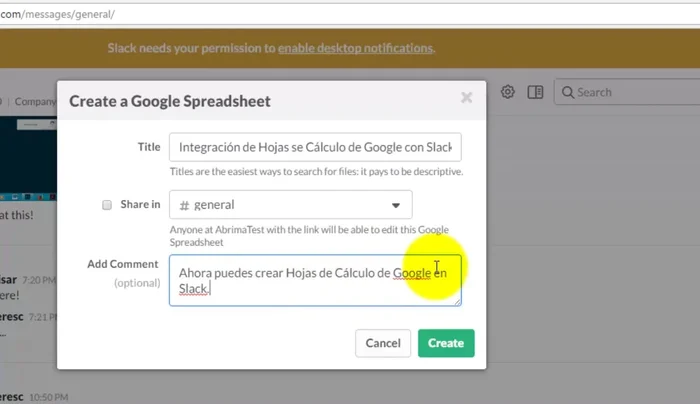700x404 pixels.
Task: Enable the Share in checkbox
Action: (x=107, y=205)
